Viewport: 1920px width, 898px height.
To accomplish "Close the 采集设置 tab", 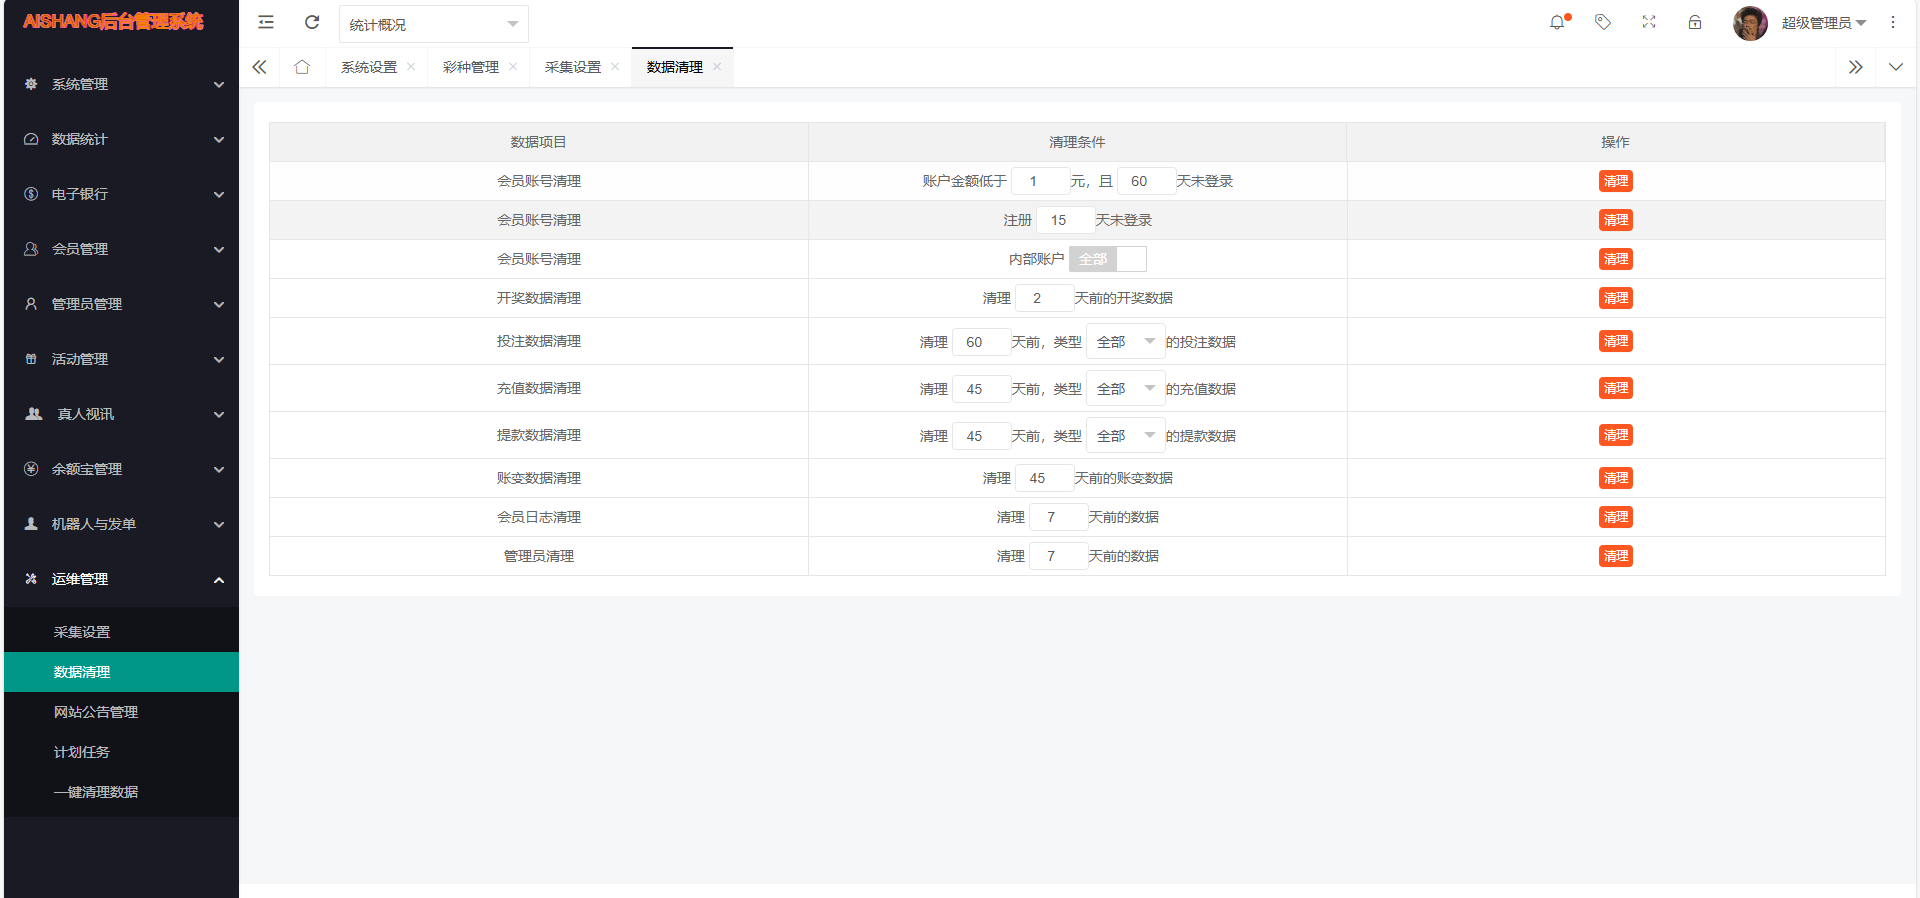I will point(615,67).
